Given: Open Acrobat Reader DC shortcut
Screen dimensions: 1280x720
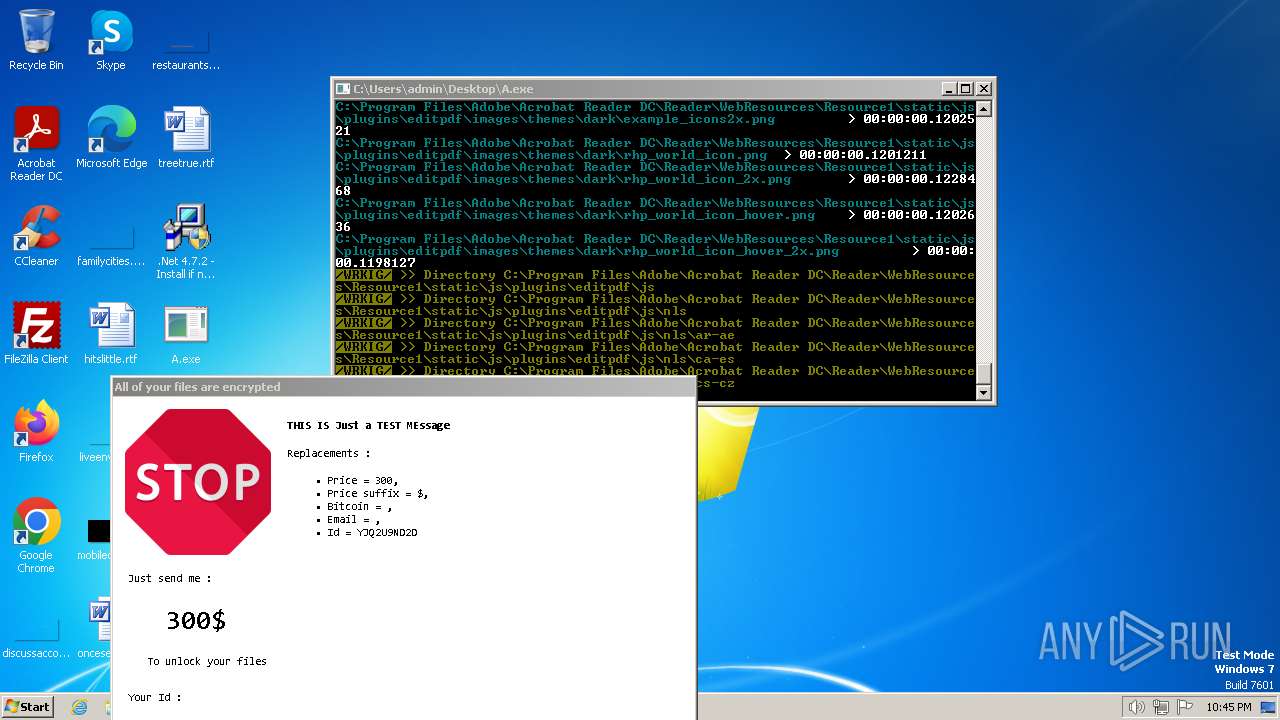Looking at the screenshot, I should (x=36, y=143).
